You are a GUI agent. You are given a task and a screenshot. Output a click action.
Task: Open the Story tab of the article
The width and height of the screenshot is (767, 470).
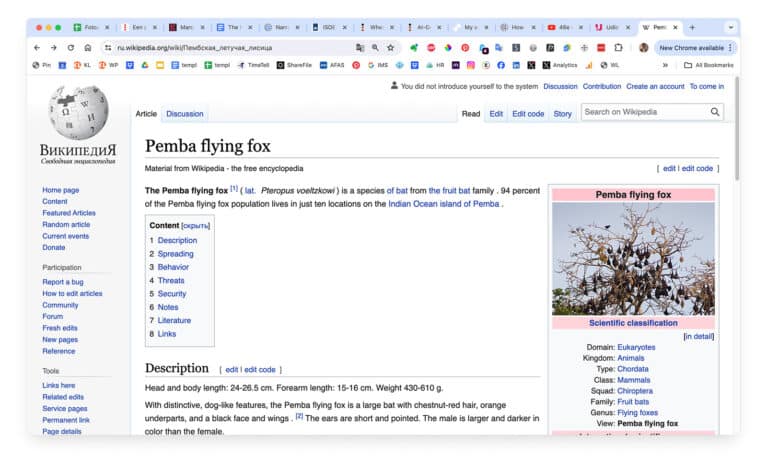click(562, 114)
